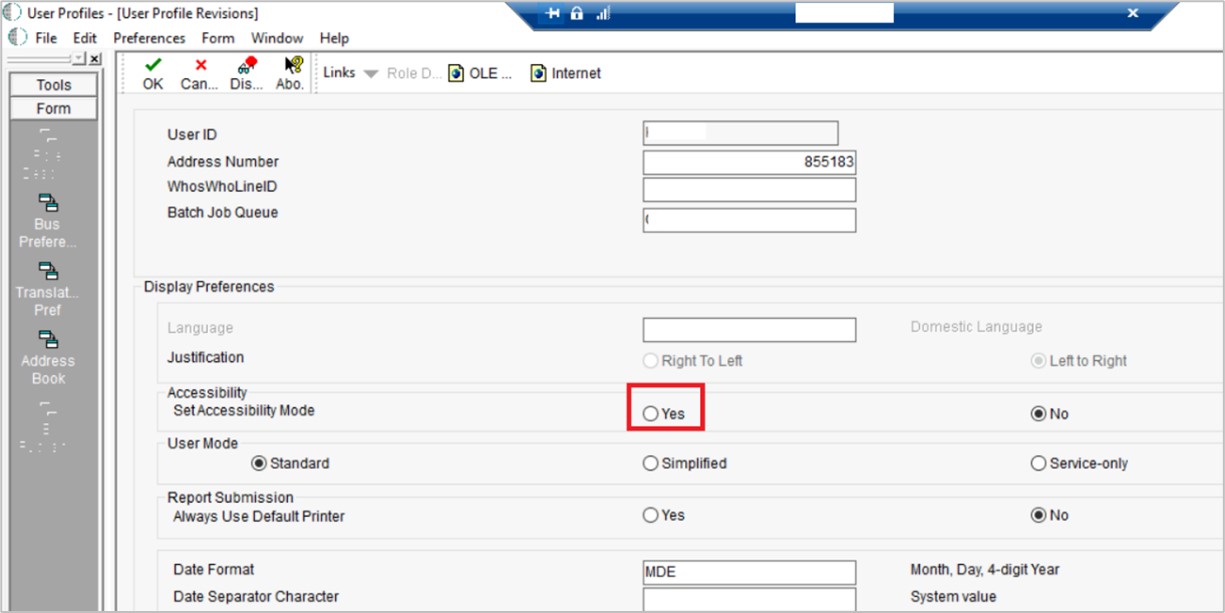This screenshot has height=613, width=1225.
Task: Click the app globe icon beside File menu
Action: pyautogui.click(x=16, y=37)
